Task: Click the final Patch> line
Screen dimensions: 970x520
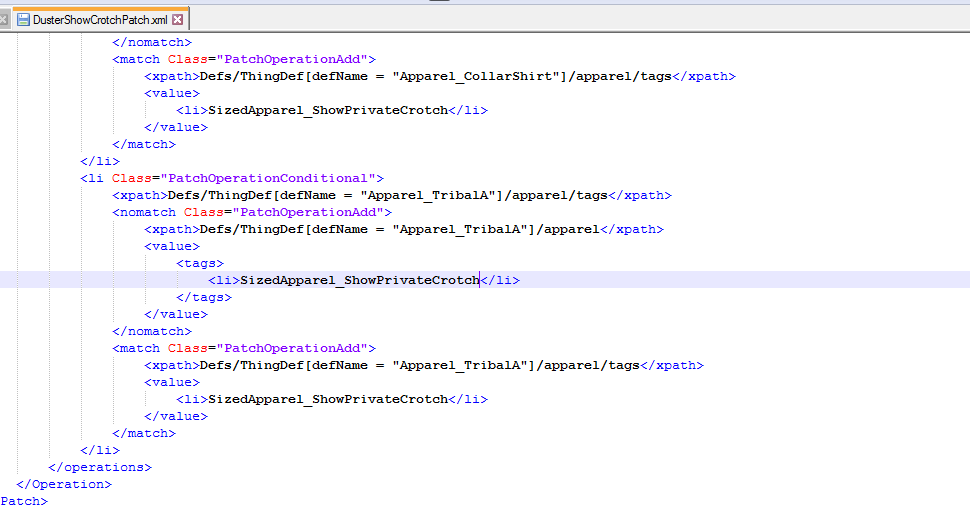Action: 24,501
